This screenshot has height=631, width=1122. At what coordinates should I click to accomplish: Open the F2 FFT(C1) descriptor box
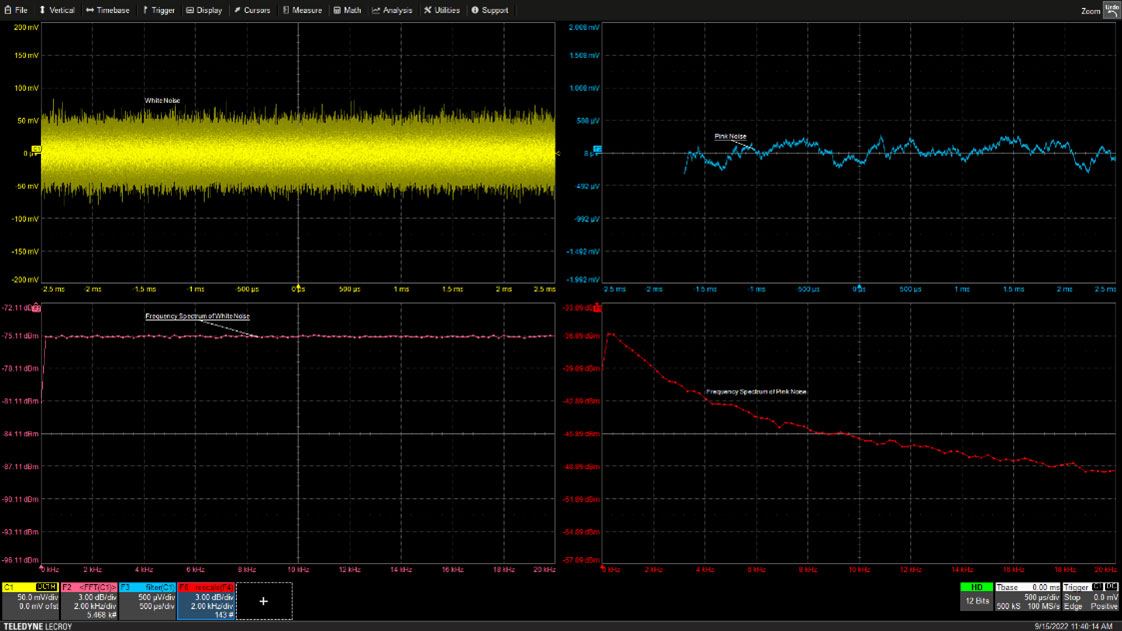(89, 600)
